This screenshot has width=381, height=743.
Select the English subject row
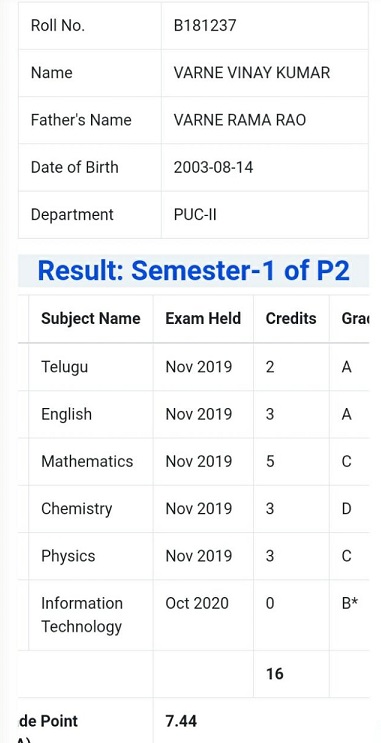point(193,414)
